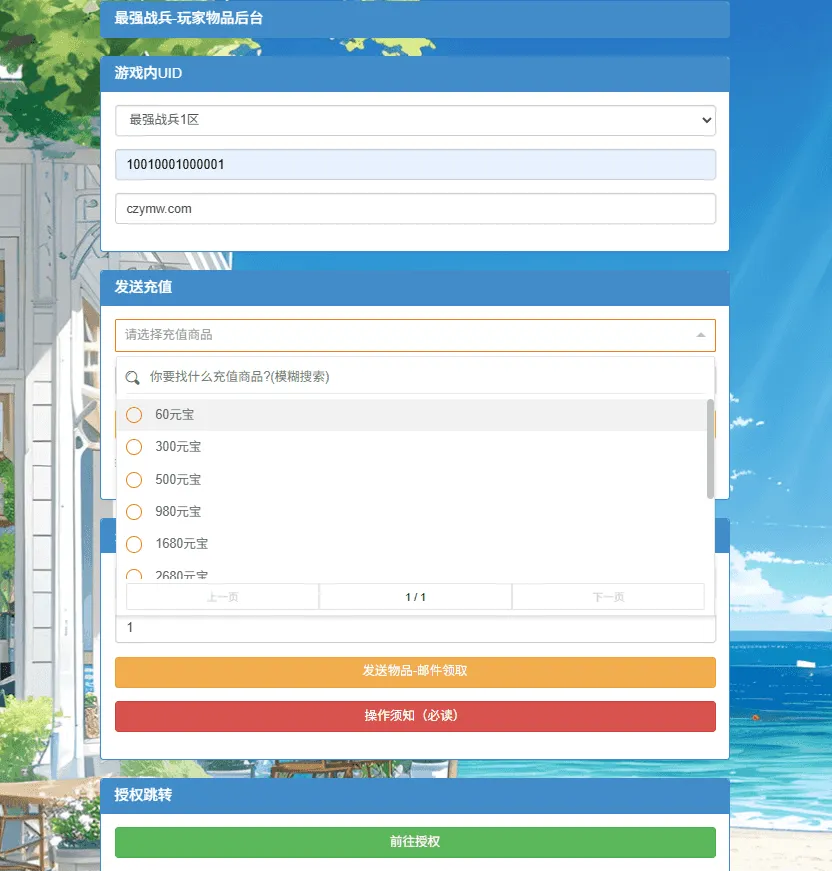The image size is (832, 871).
Task: Select the 300元宝 radio button
Action: tap(134, 447)
